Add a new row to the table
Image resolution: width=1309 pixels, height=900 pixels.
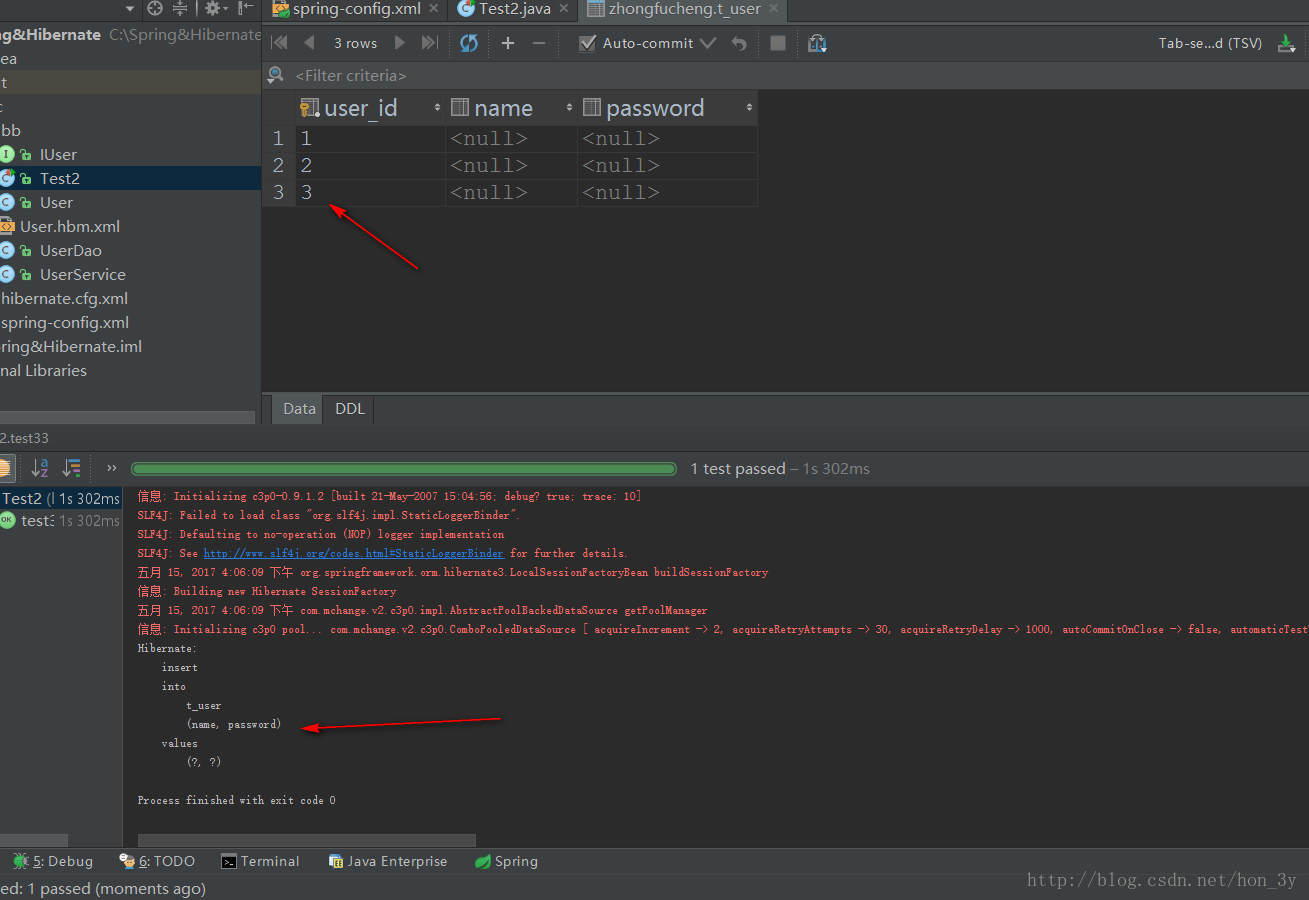(508, 43)
